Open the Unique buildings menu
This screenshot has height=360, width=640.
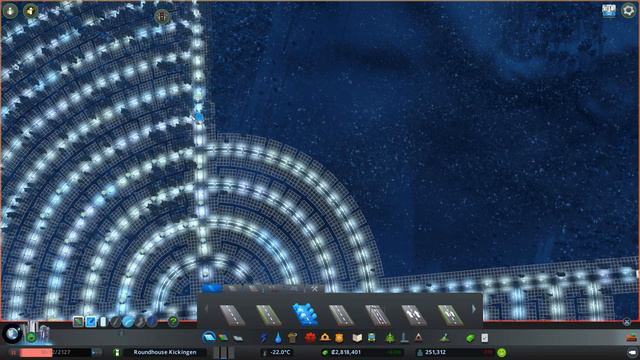(404, 338)
